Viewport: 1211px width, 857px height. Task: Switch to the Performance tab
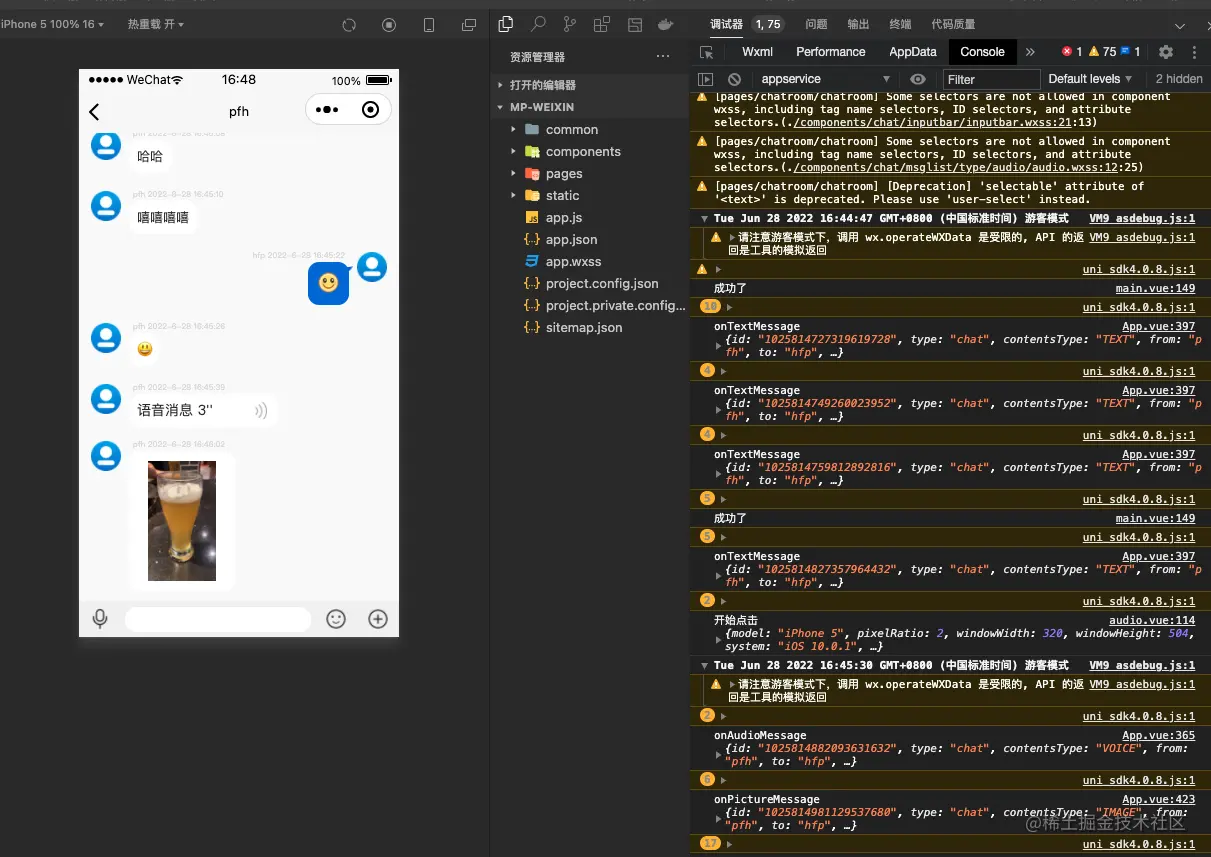click(830, 52)
